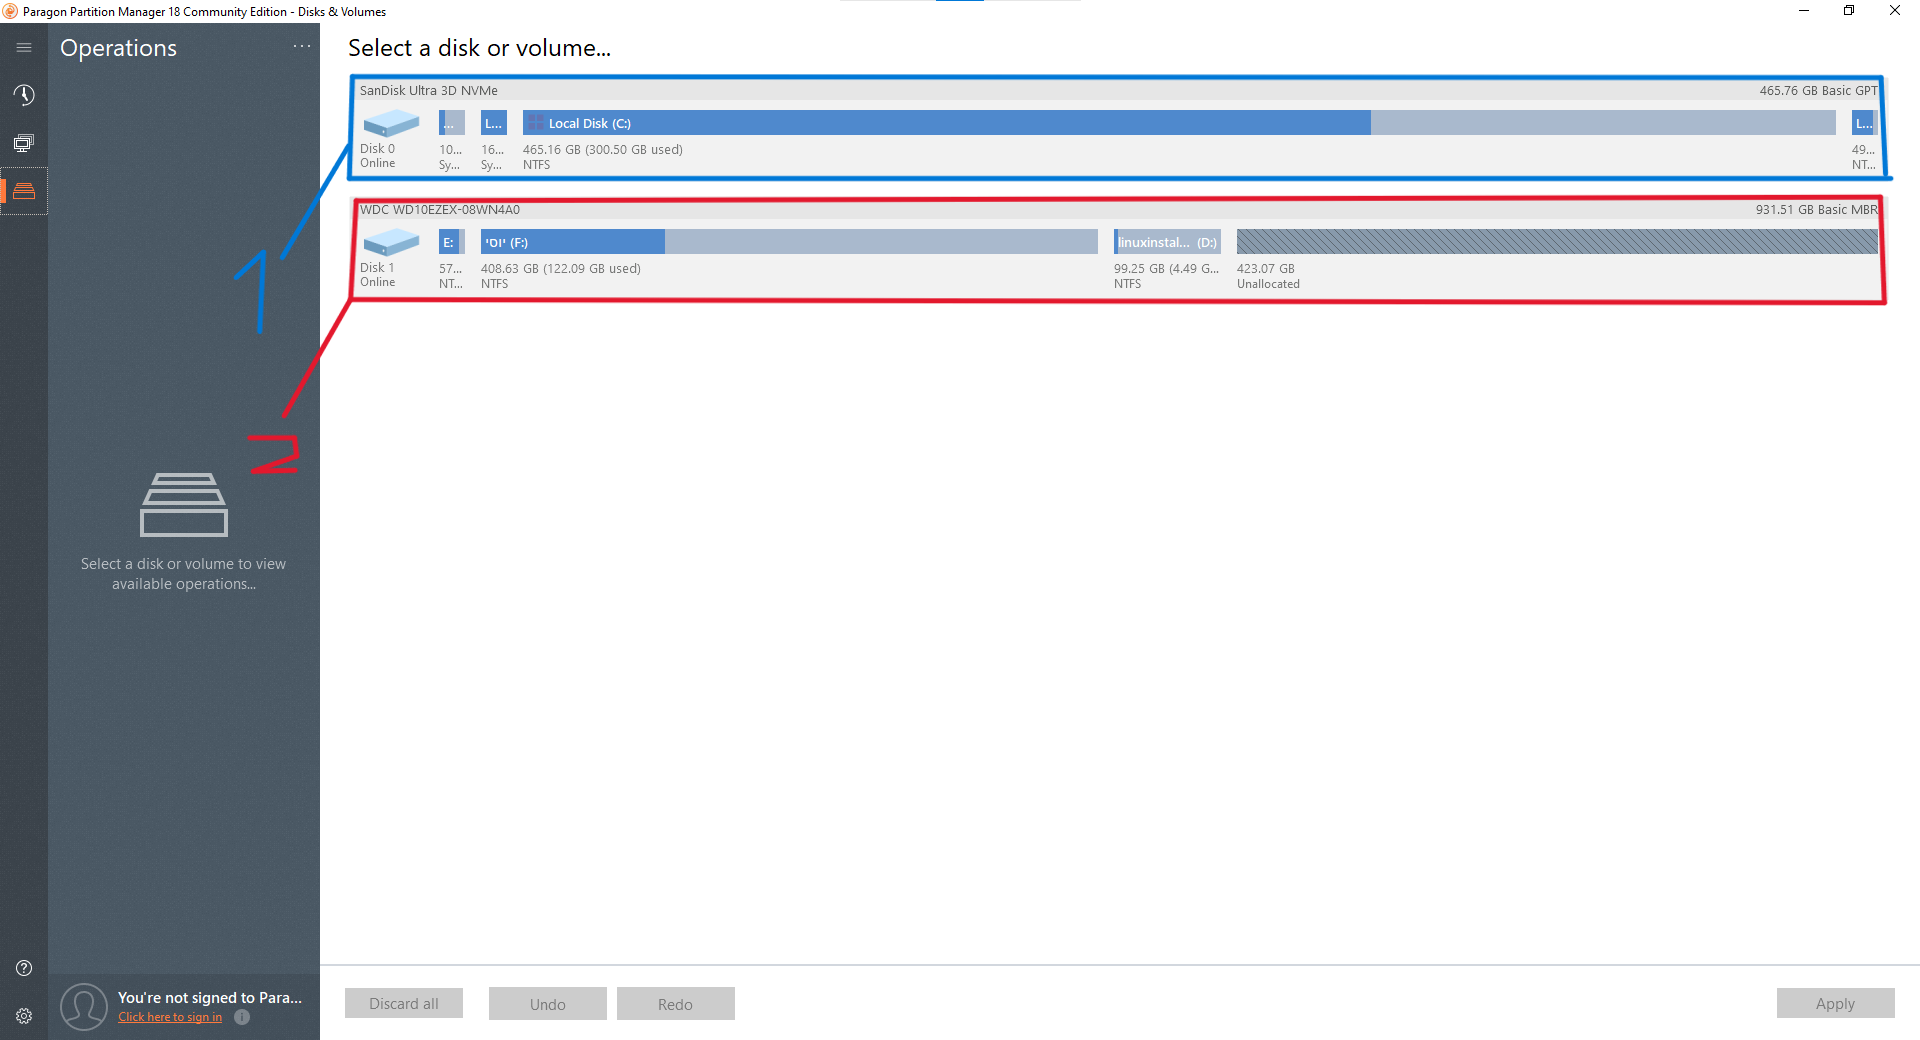The image size is (1920, 1040).
Task: Restore down the application window
Action: 1849,11
